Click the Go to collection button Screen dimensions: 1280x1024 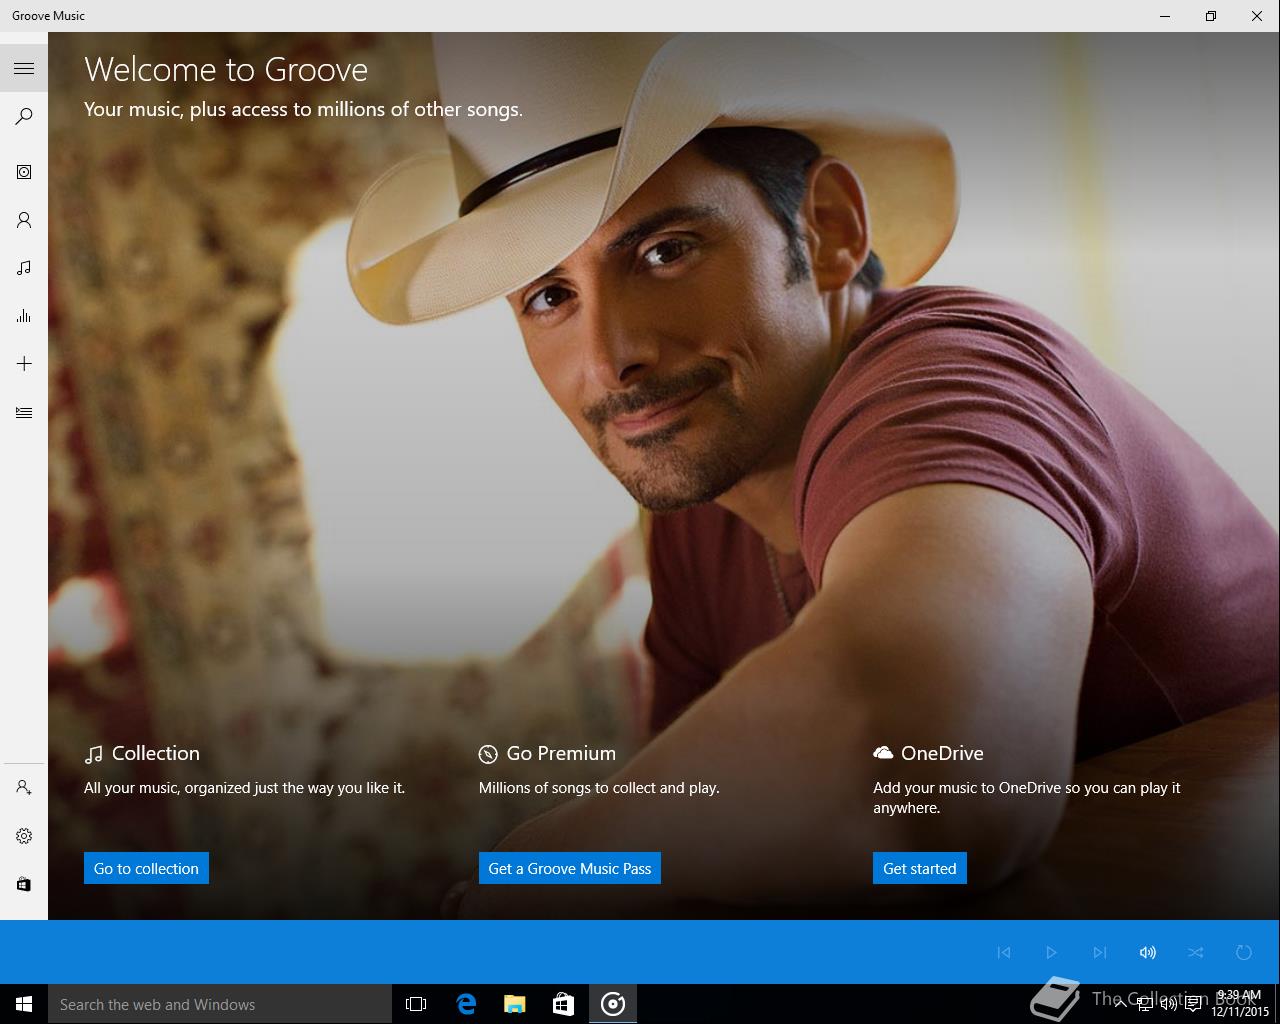(x=146, y=868)
